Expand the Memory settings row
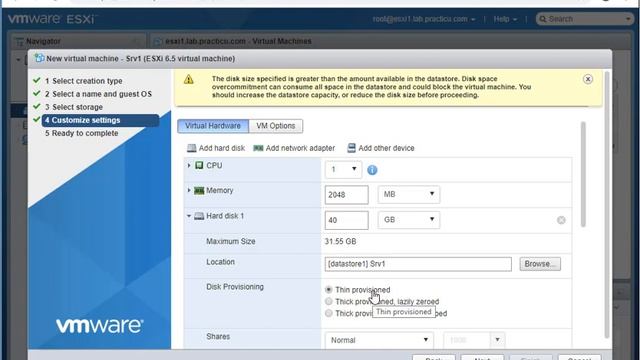The height and width of the screenshot is (360, 640). [x=189, y=190]
